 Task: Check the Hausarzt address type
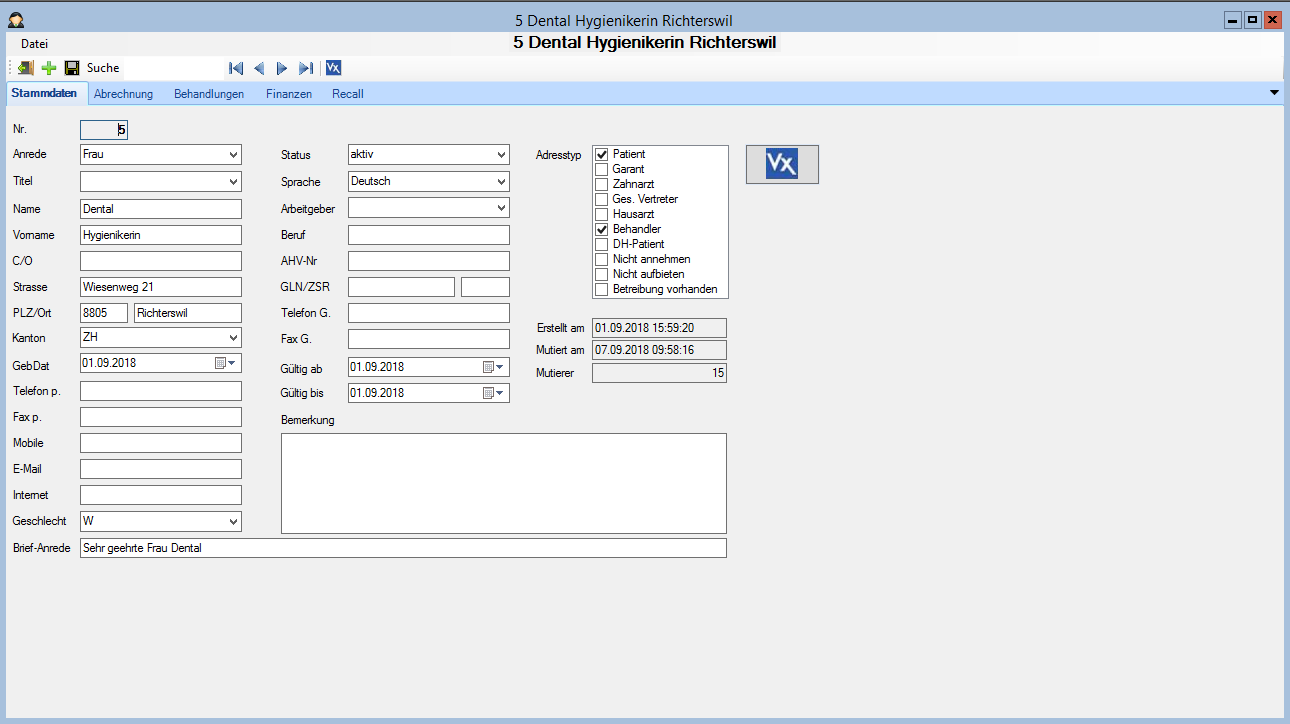[602, 214]
